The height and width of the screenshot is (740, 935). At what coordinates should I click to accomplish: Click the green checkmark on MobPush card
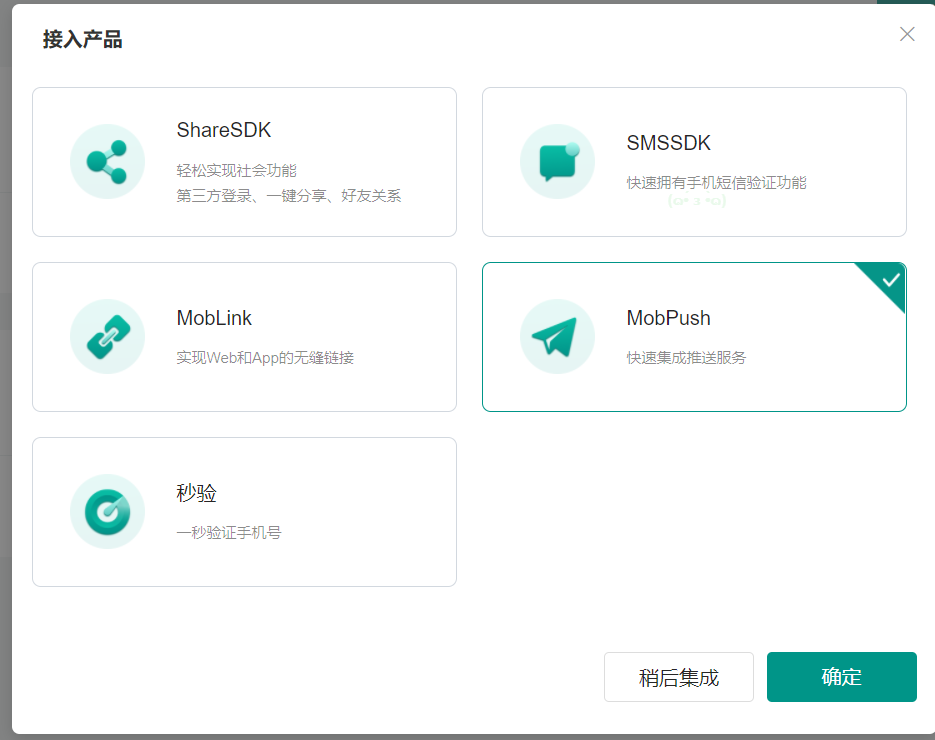886,283
